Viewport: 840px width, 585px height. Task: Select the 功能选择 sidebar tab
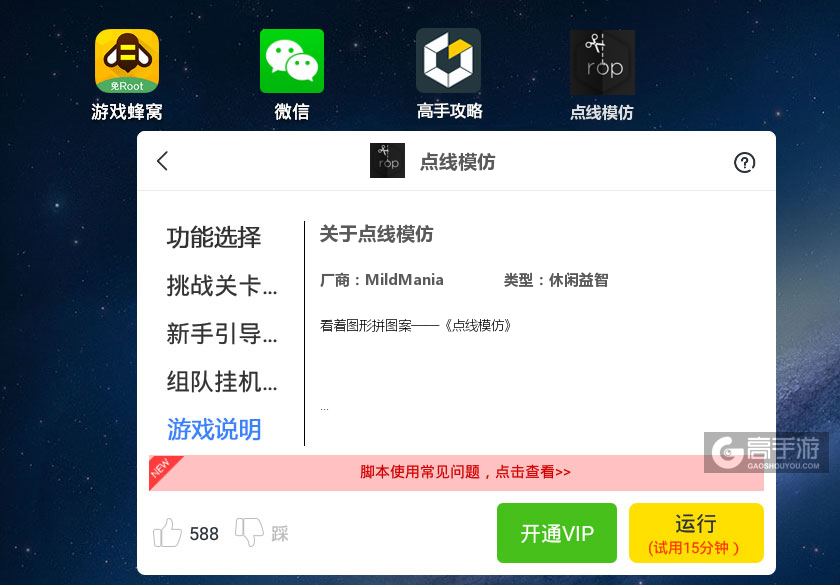pos(214,237)
